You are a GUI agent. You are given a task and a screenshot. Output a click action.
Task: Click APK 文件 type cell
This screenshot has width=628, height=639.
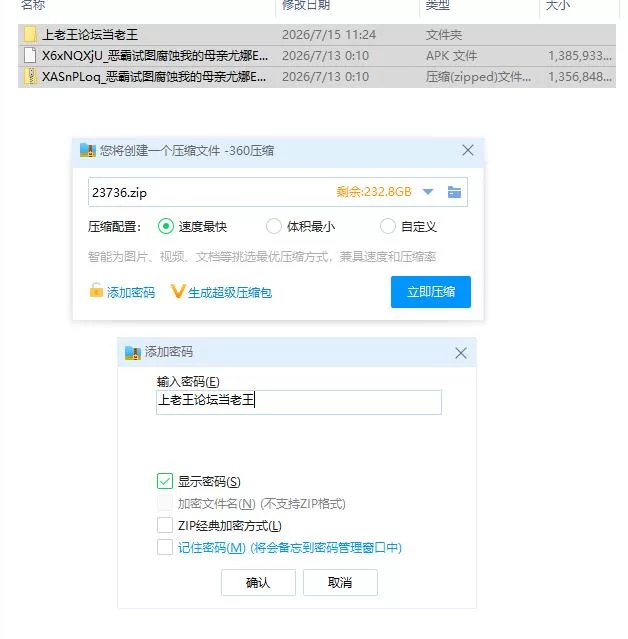451,55
